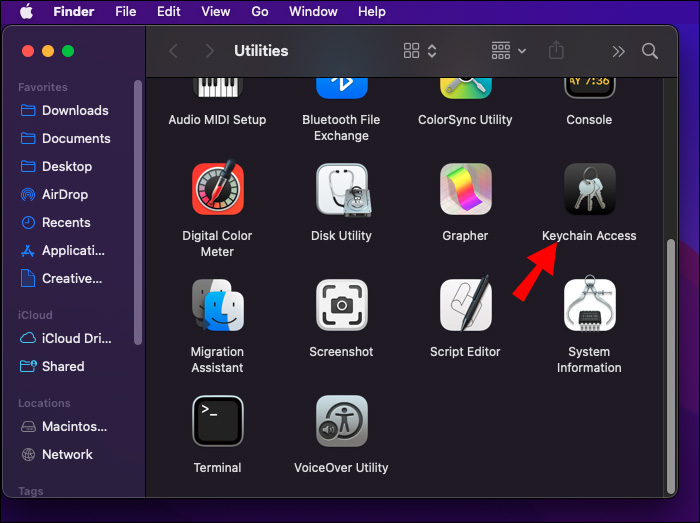Select the Grapher app icon

tap(466, 189)
